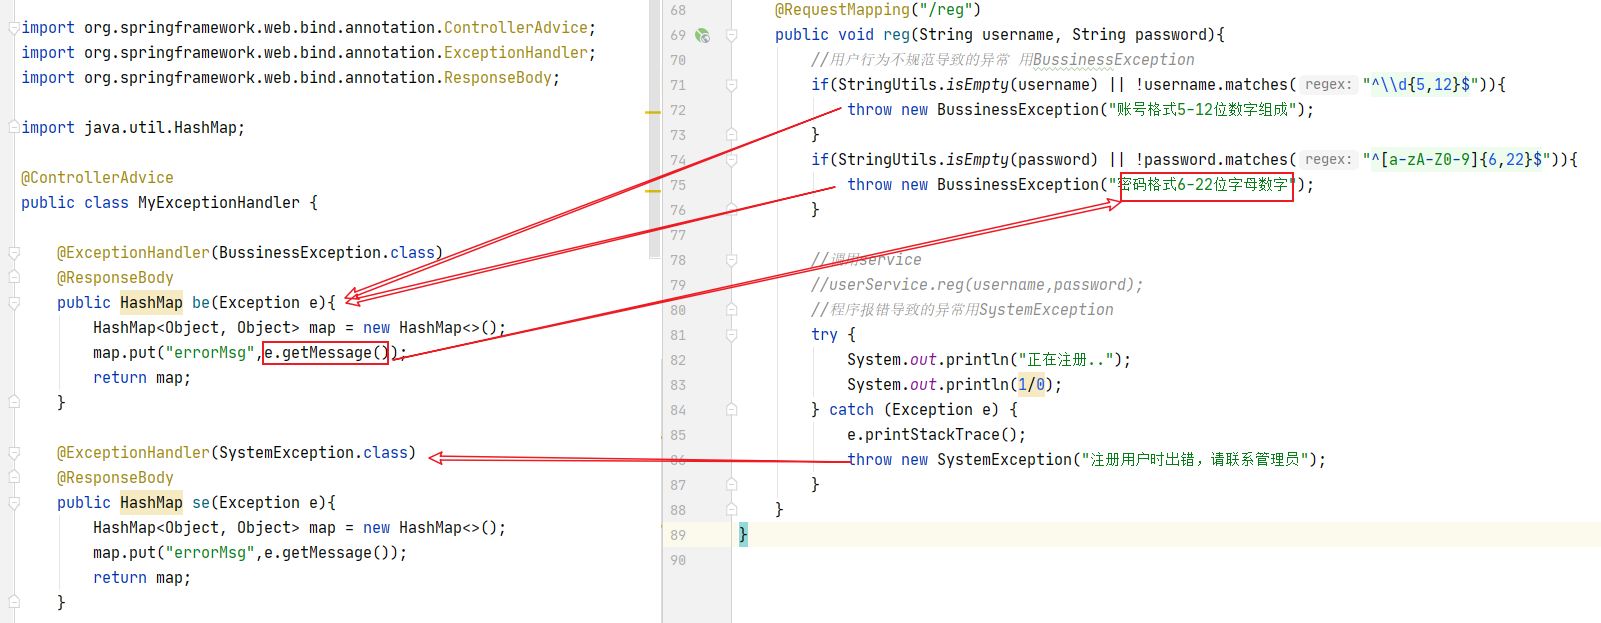Click SystemException.class in the second @ExceptionHandler
The width and height of the screenshot is (1601, 623).
(314, 453)
